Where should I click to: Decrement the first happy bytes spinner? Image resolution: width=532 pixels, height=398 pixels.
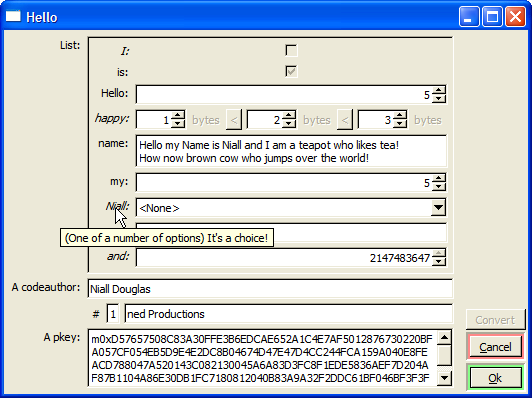(x=177, y=124)
